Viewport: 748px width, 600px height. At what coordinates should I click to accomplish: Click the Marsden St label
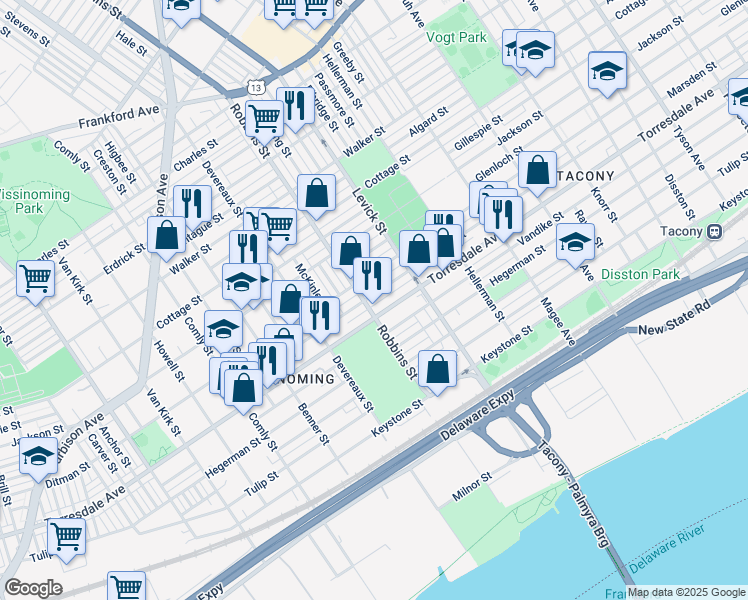click(691, 79)
